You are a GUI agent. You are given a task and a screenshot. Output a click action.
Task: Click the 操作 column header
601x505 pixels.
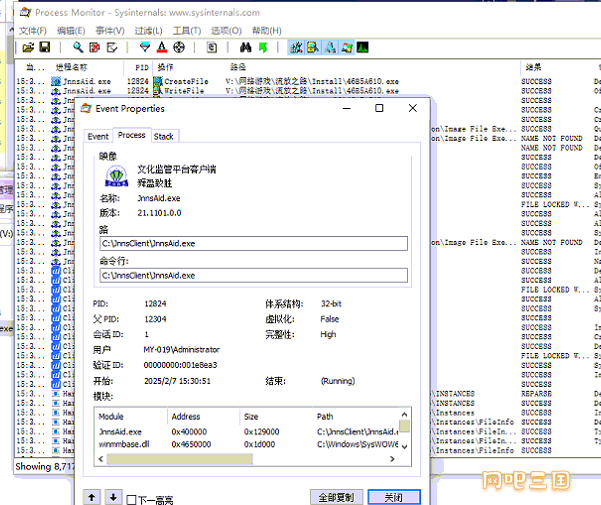click(190, 67)
